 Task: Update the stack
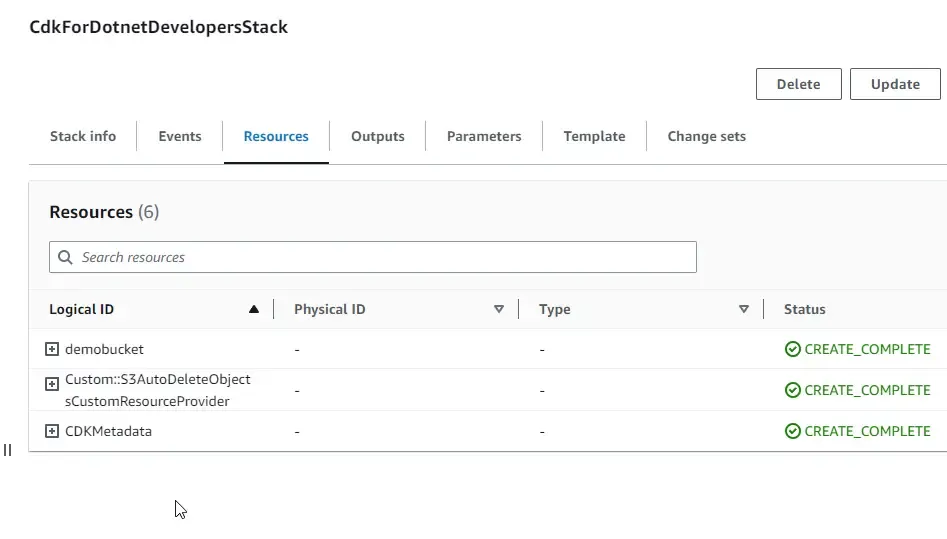[x=895, y=84]
